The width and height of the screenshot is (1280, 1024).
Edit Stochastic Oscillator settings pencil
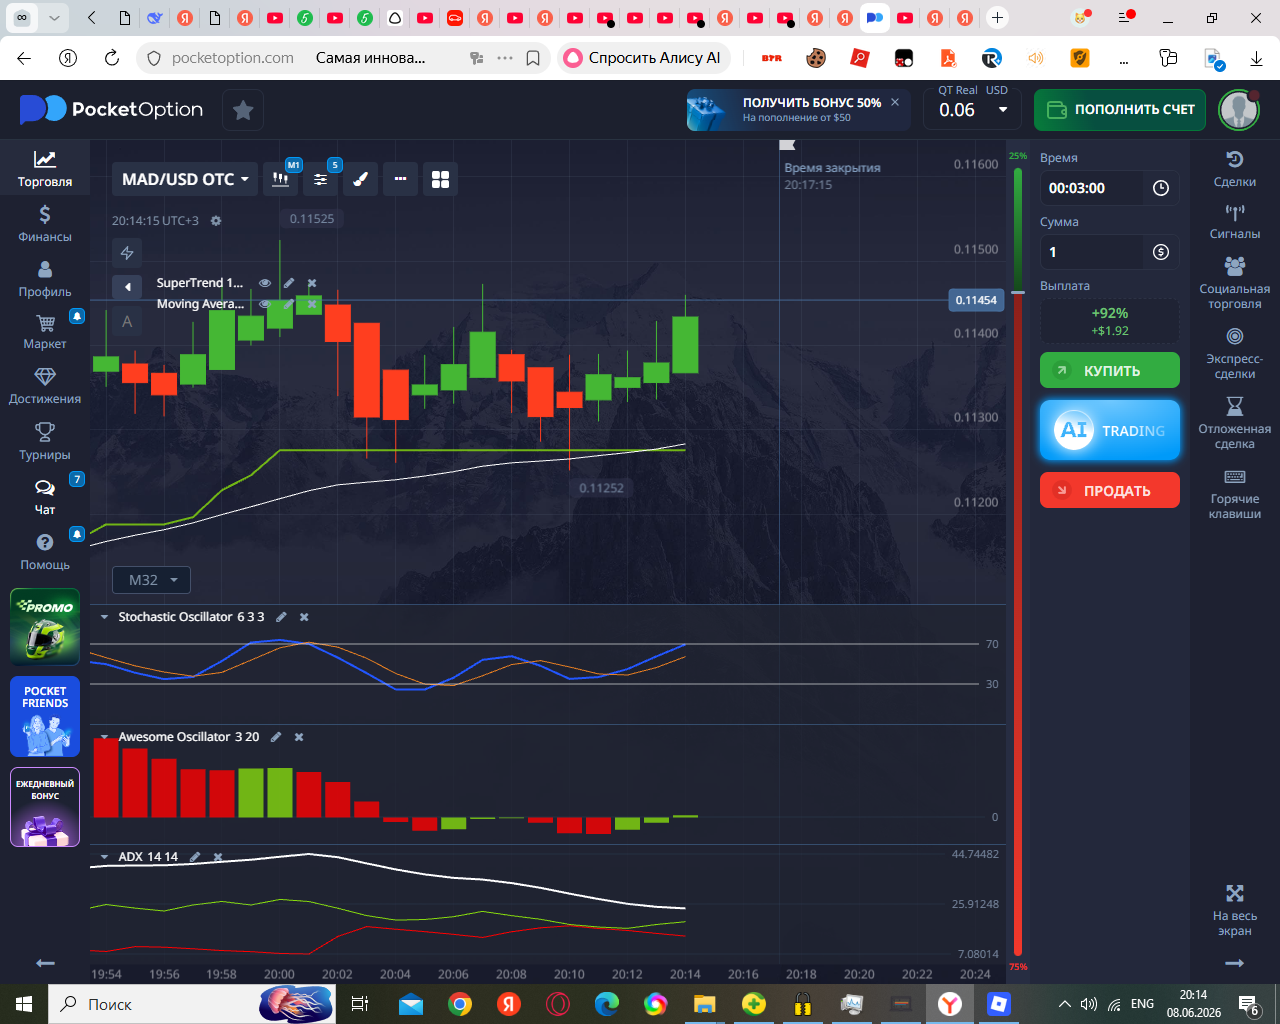tap(281, 617)
